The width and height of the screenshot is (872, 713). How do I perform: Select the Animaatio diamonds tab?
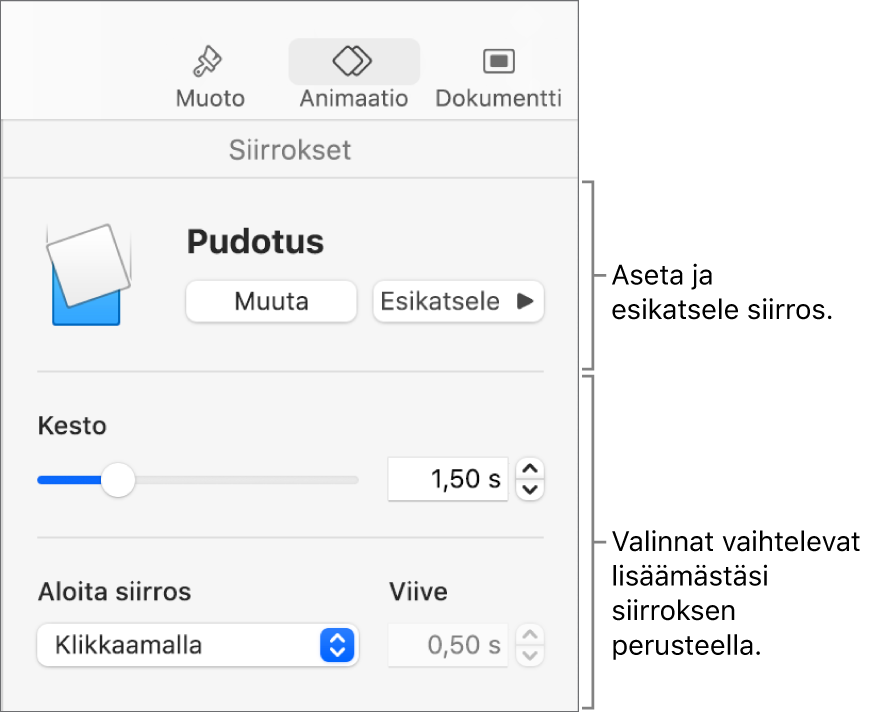coord(354,77)
